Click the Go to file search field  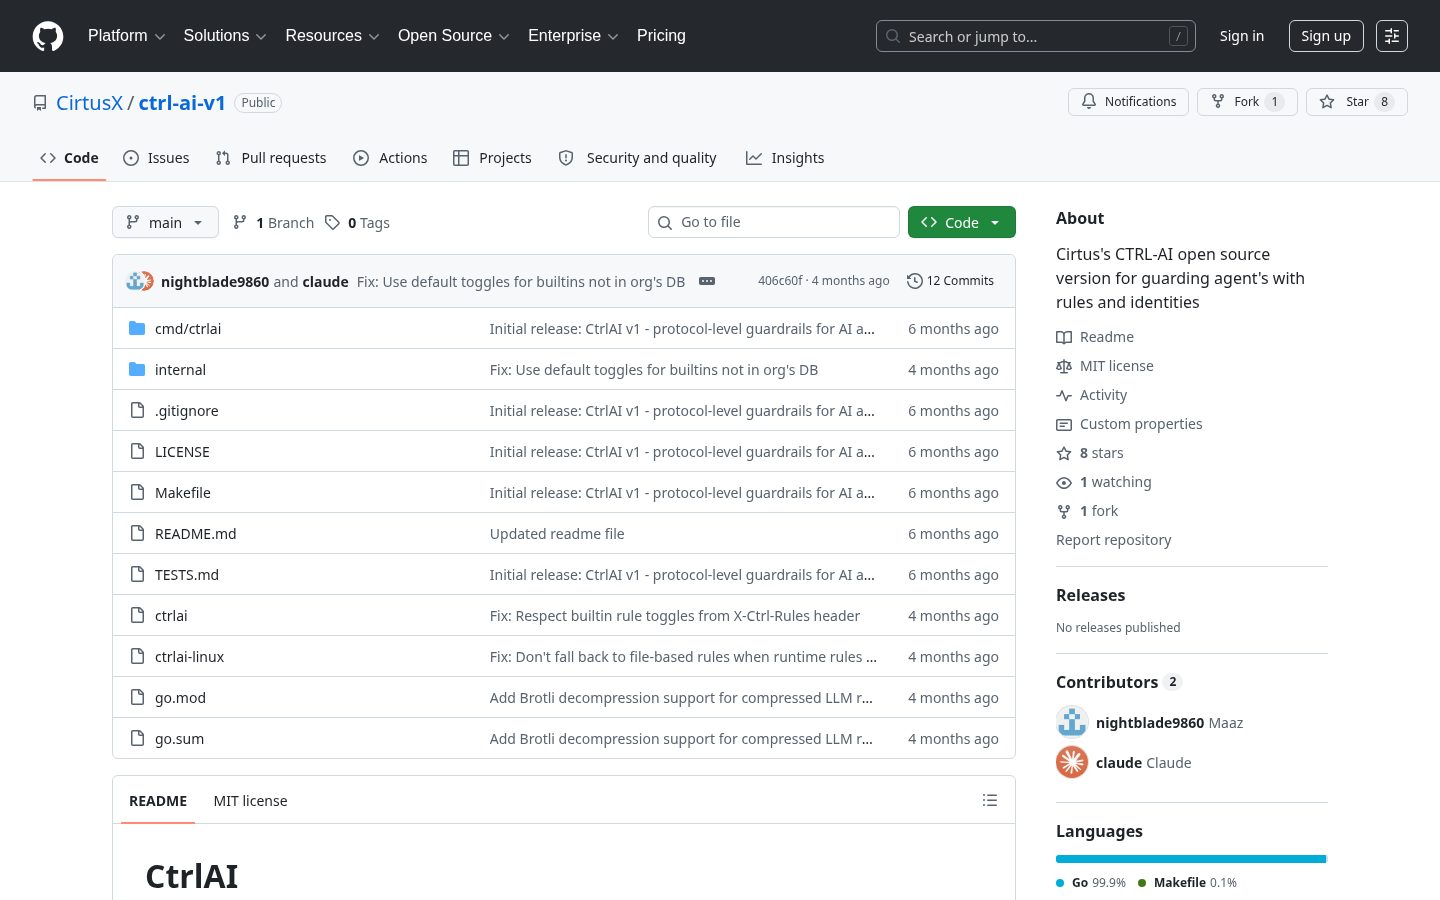click(x=774, y=222)
